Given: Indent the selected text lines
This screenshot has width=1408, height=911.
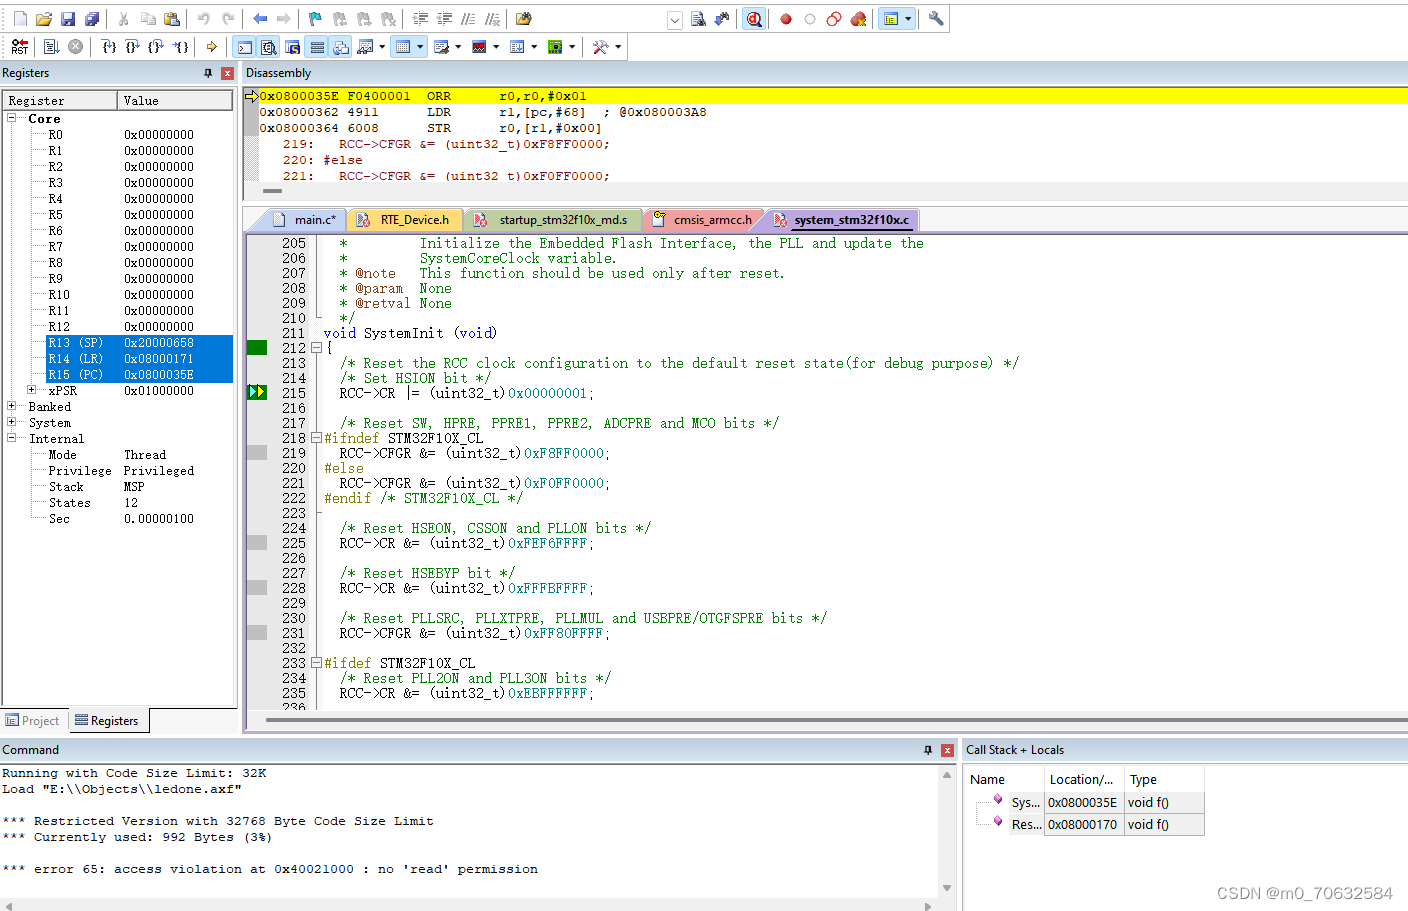Looking at the screenshot, I should pos(420,19).
